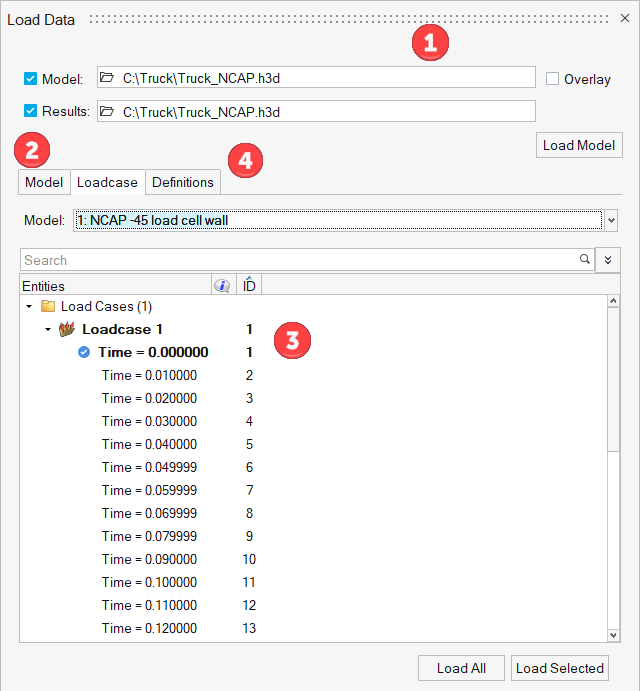
Task: Click the Load Cases folder icon
Action: click(48, 306)
